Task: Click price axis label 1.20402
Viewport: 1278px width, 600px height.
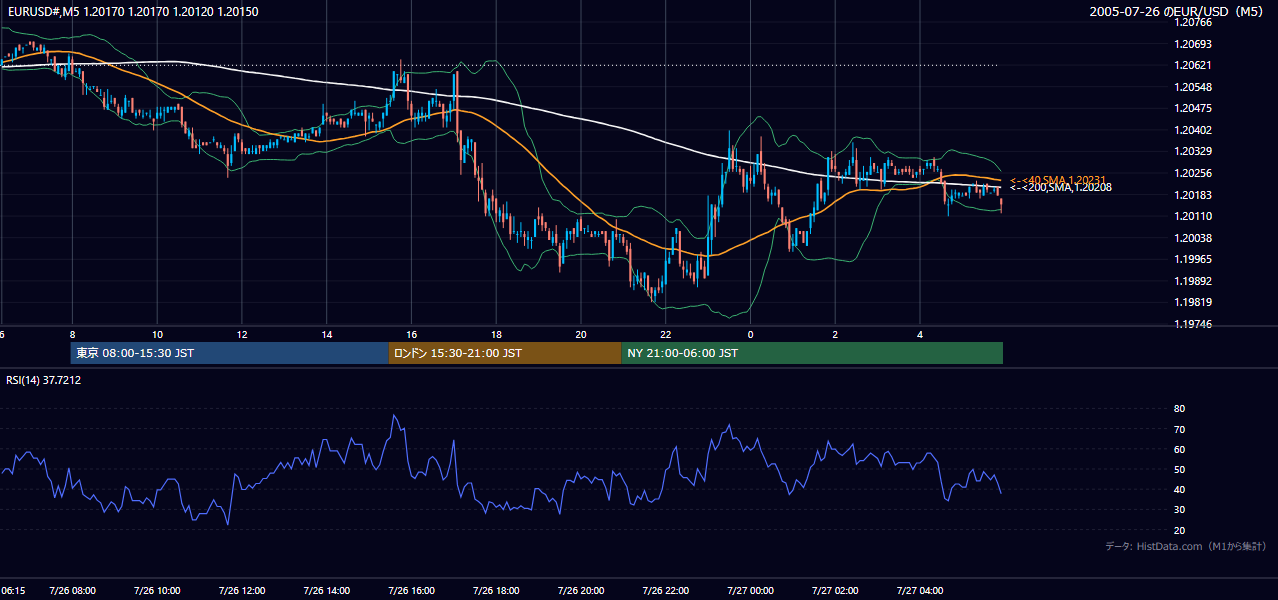Action: pyautogui.click(x=1193, y=131)
